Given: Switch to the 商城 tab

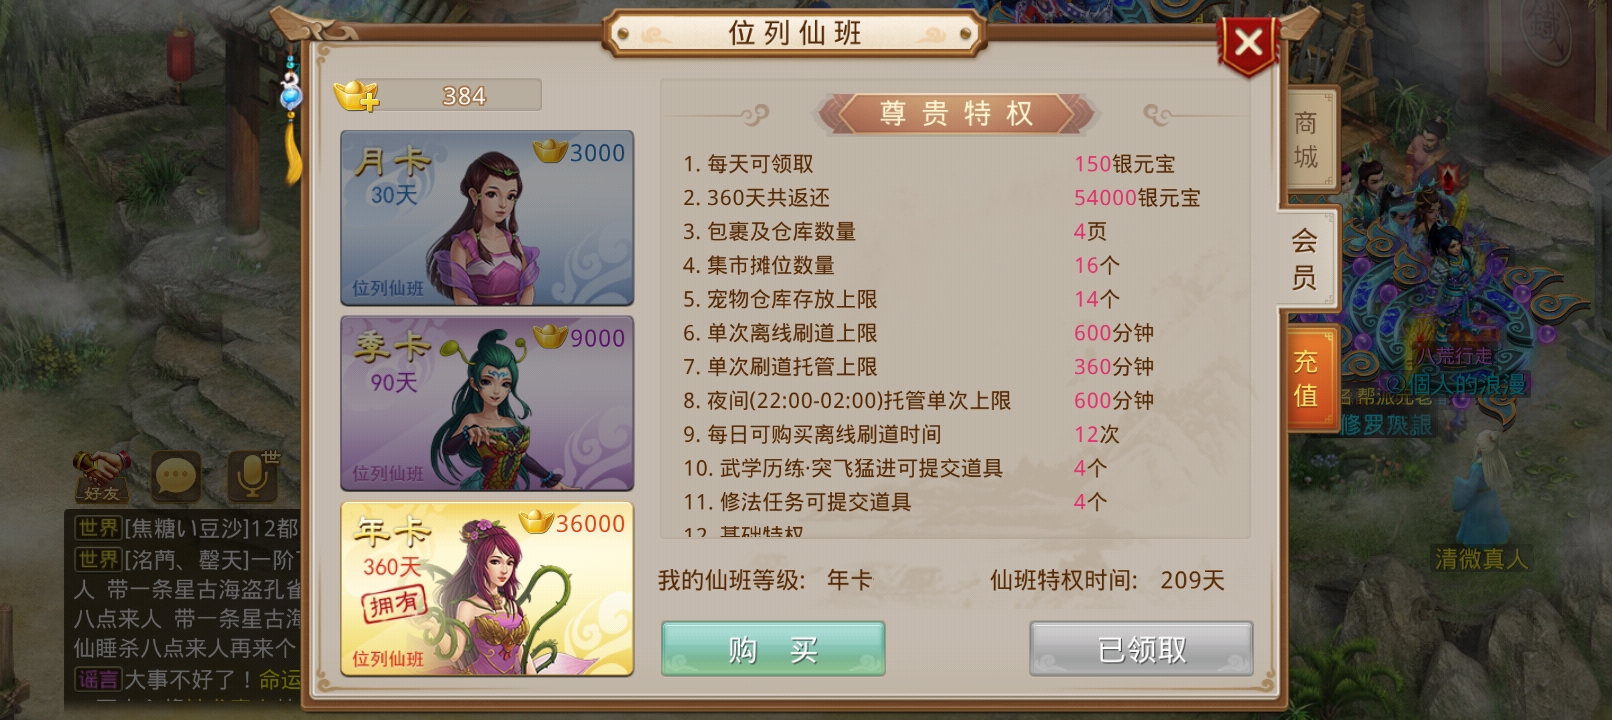Looking at the screenshot, I should click(1306, 140).
